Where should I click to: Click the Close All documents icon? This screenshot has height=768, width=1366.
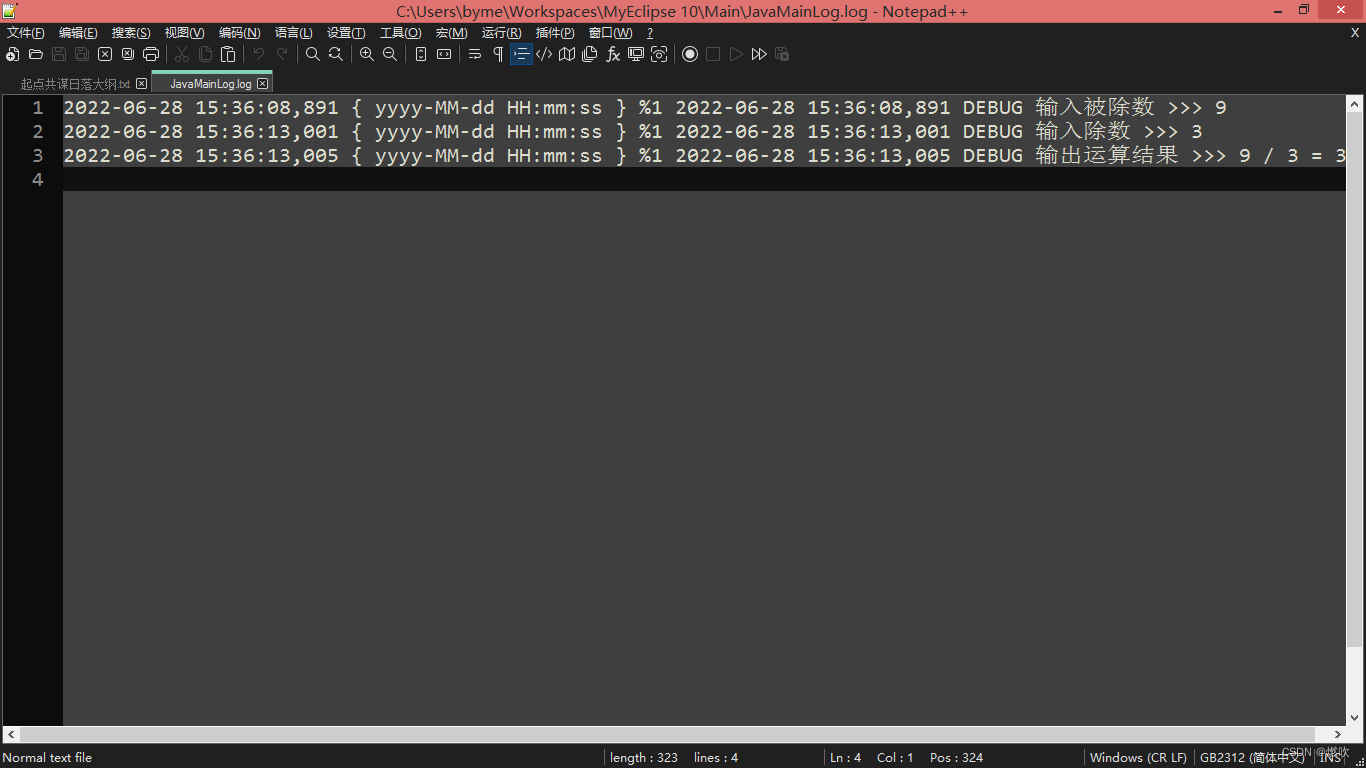point(128,54)
